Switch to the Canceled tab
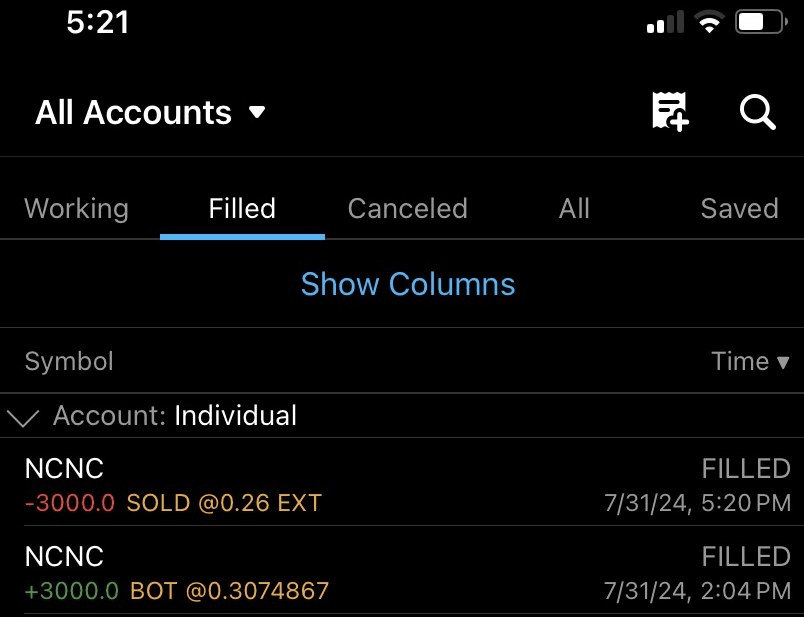The height and width of the screenshot is (617, 804). click(x=407, y=208)
